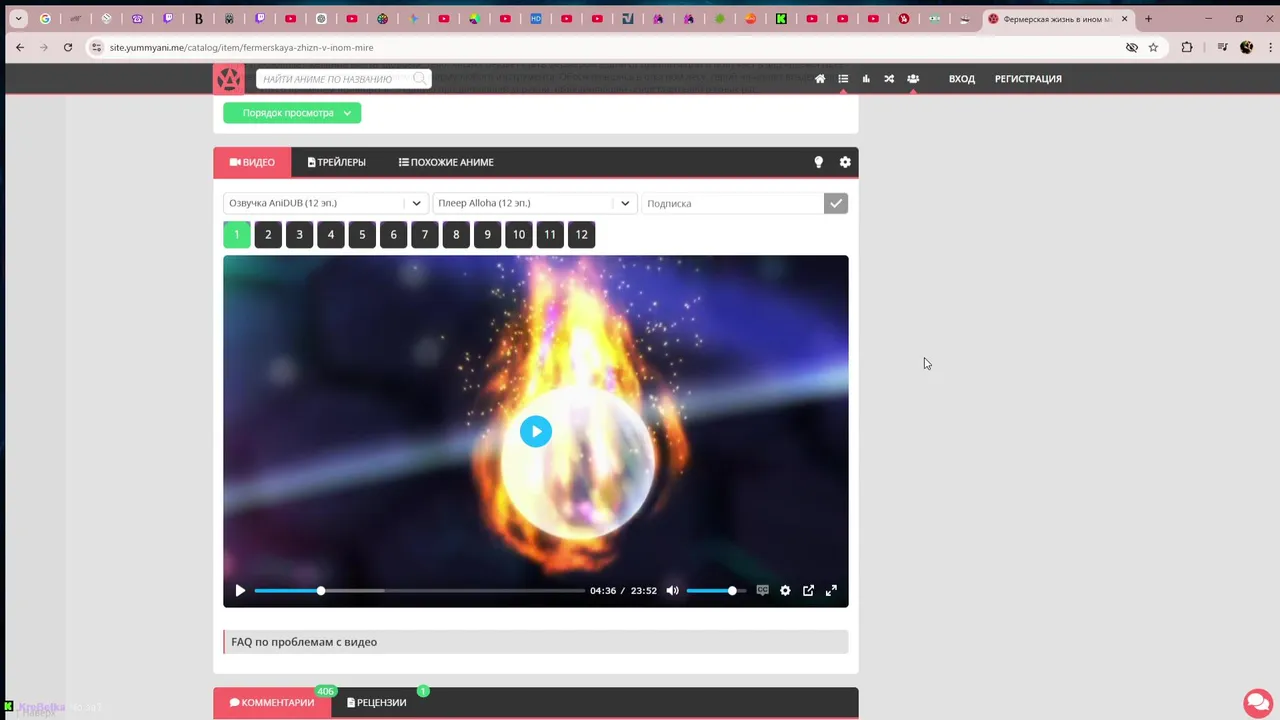The image size is (1280, 720).
Task: Focus the Подписка input field
Action: [732, 203]
